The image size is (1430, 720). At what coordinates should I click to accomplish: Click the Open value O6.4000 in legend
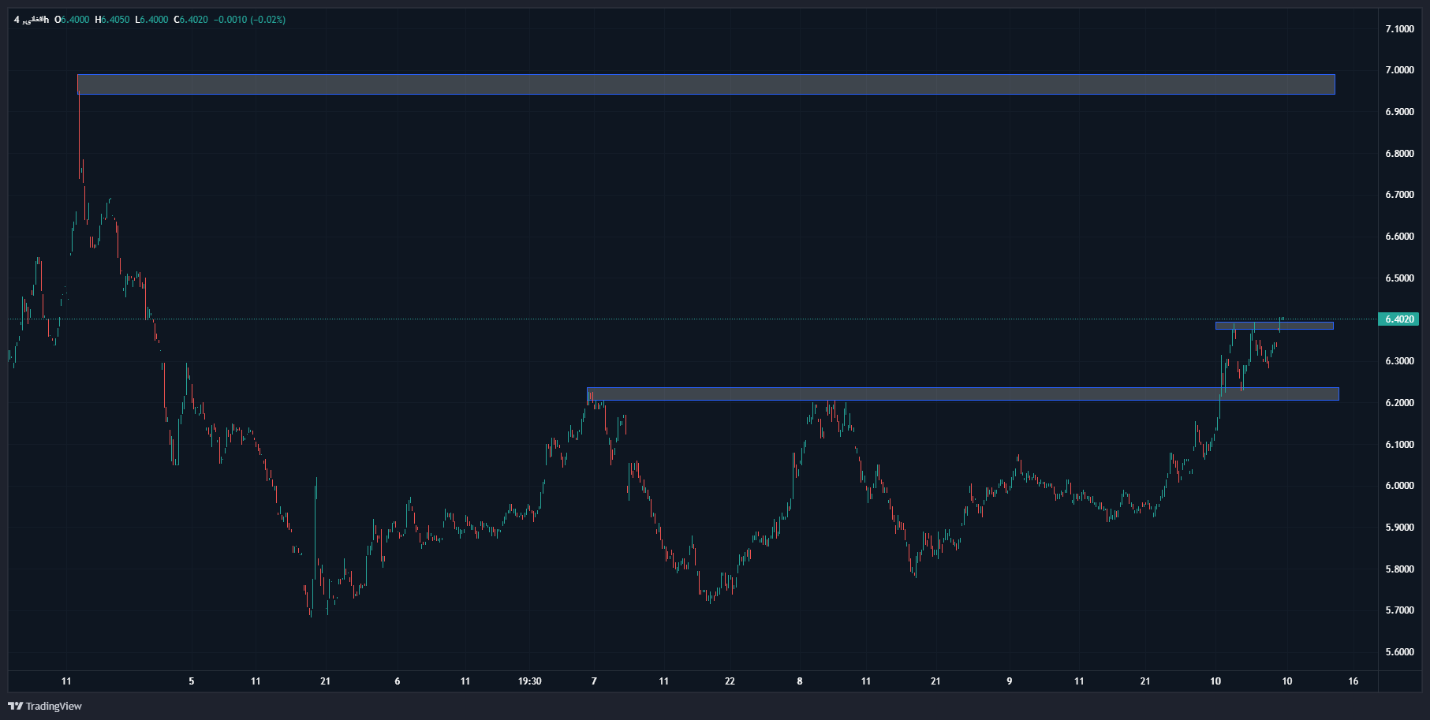tap(73, 19)
